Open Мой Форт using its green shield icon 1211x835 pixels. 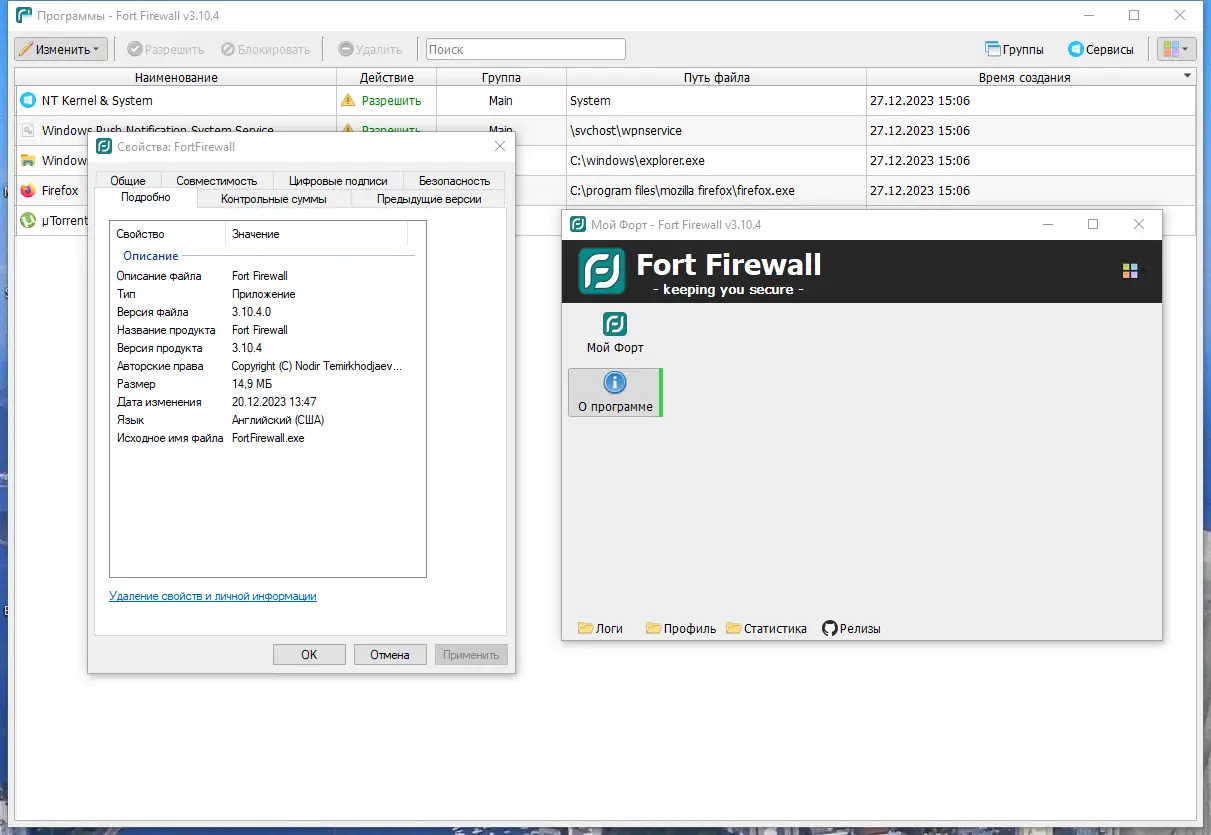pyautogui.click(x=613, y=325)
